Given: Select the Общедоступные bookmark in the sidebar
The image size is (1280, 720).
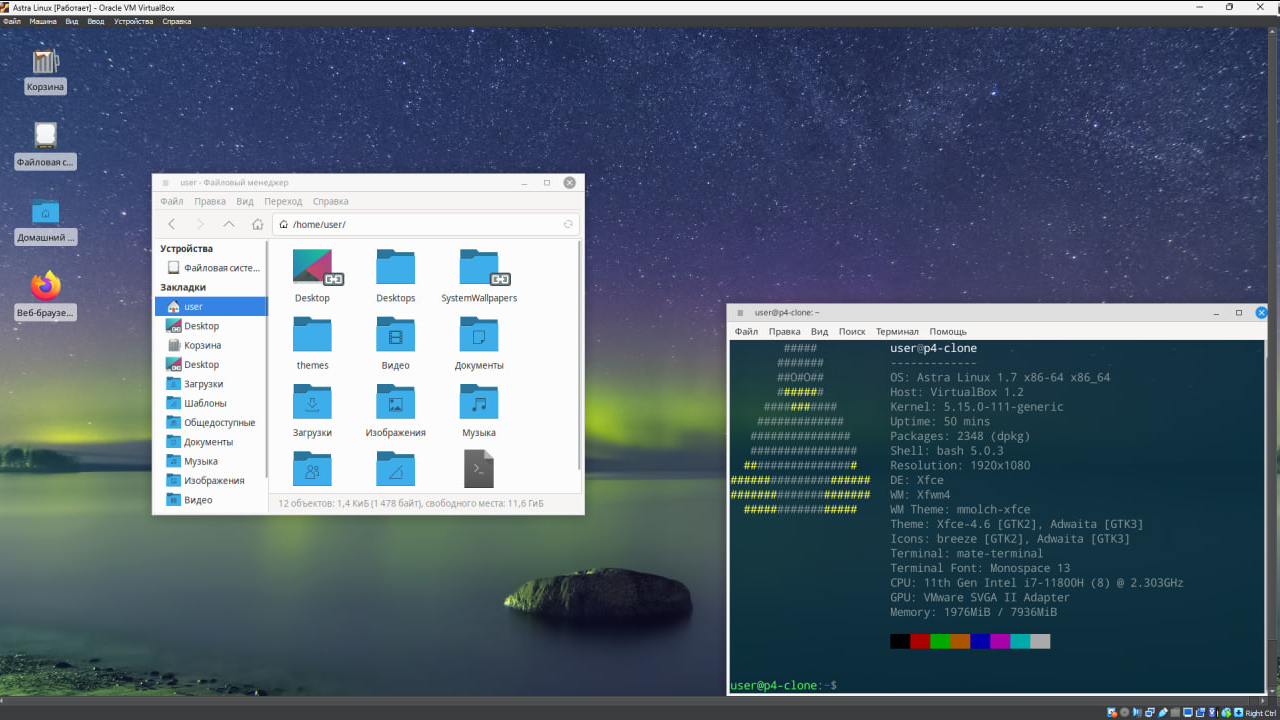Looking at the screenshot, I should 211,422.
